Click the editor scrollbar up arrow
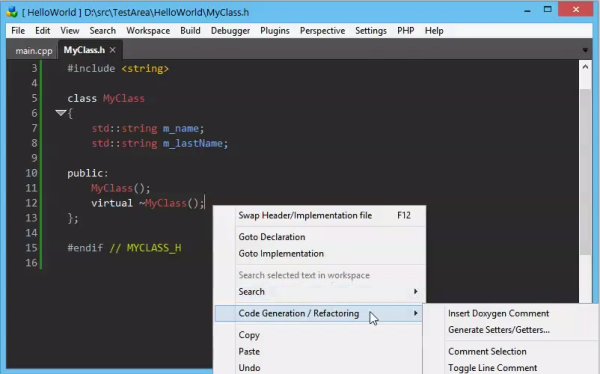The image size is (600, 374). click(x=585, y=67)
